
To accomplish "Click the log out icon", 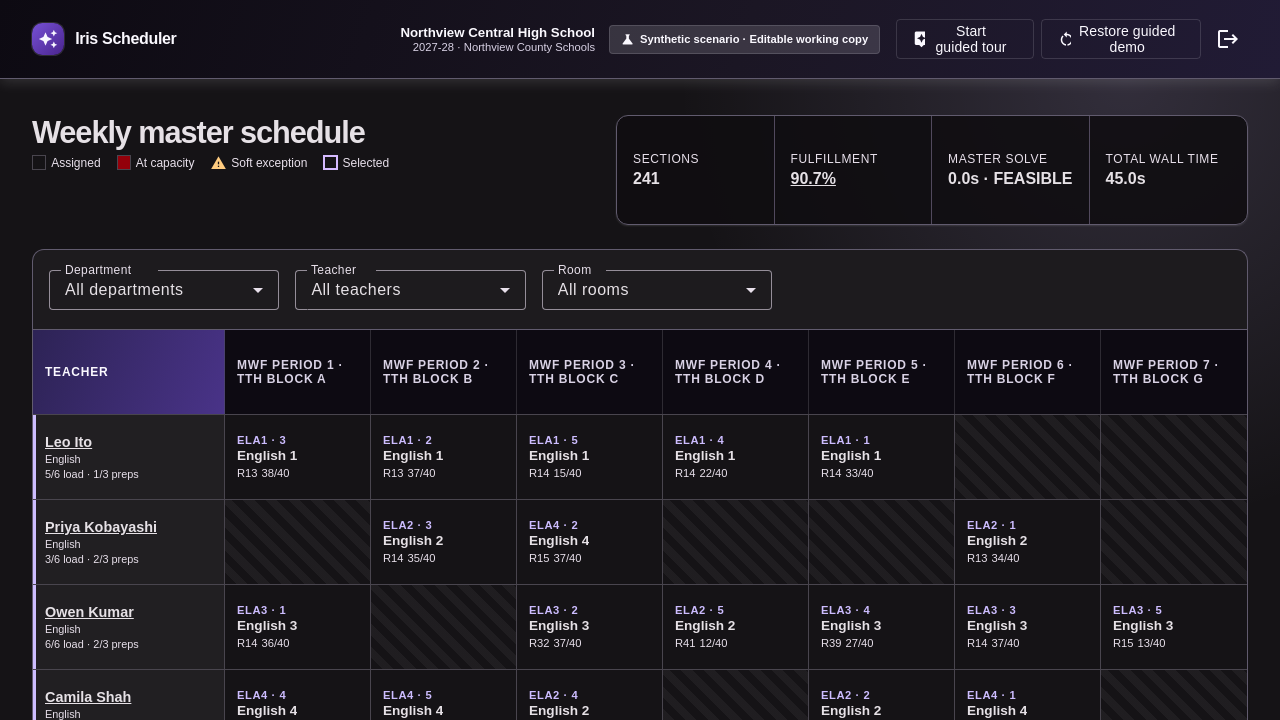I will tap(1228, 39).
